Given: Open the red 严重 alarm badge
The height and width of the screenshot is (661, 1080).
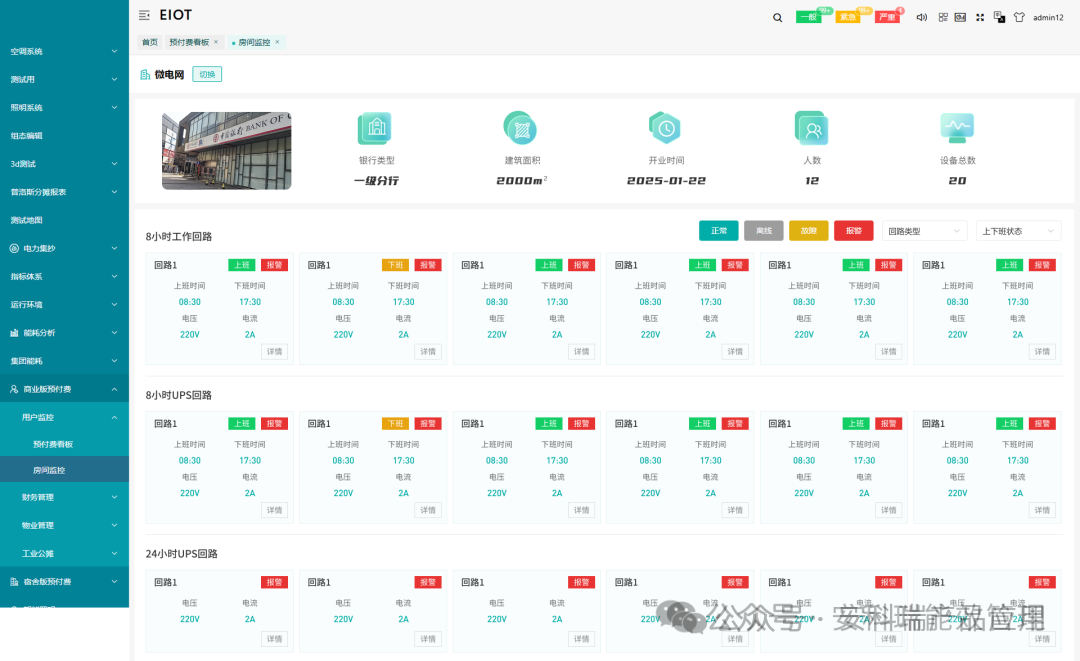Looking at the screenshot, I should click(887, 17).
